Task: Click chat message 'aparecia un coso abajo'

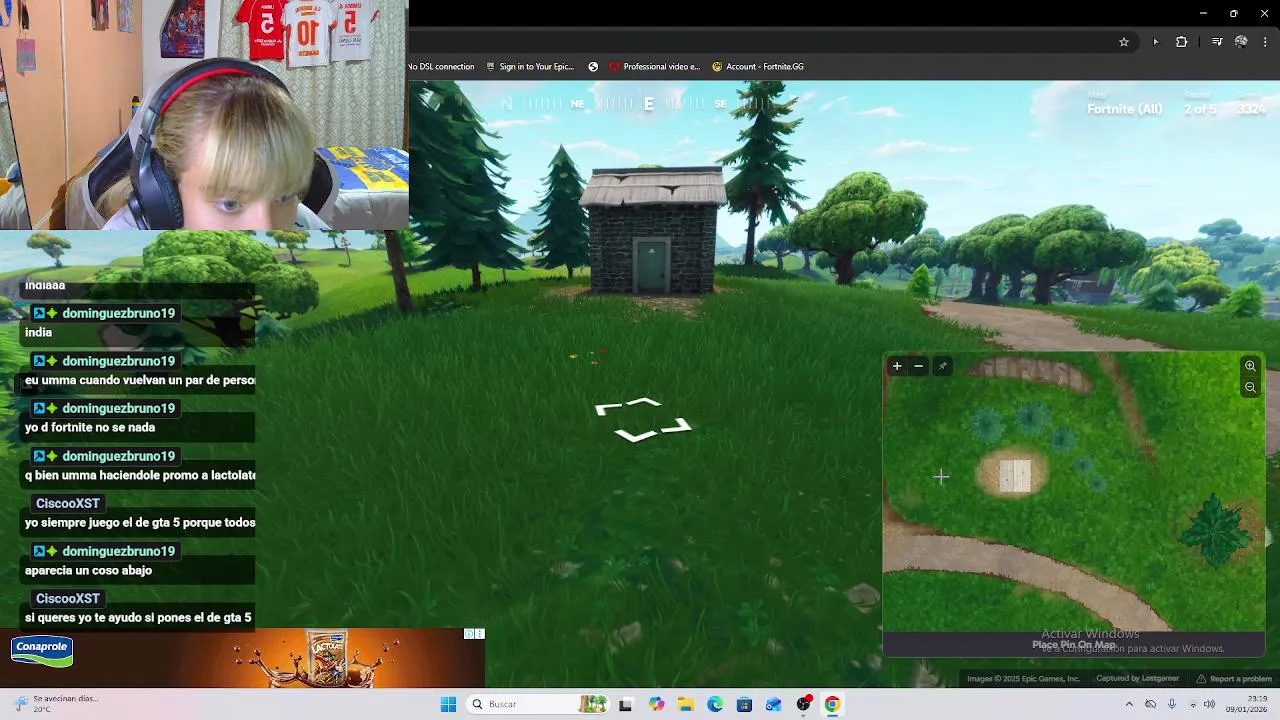Action: coord(88,570)
